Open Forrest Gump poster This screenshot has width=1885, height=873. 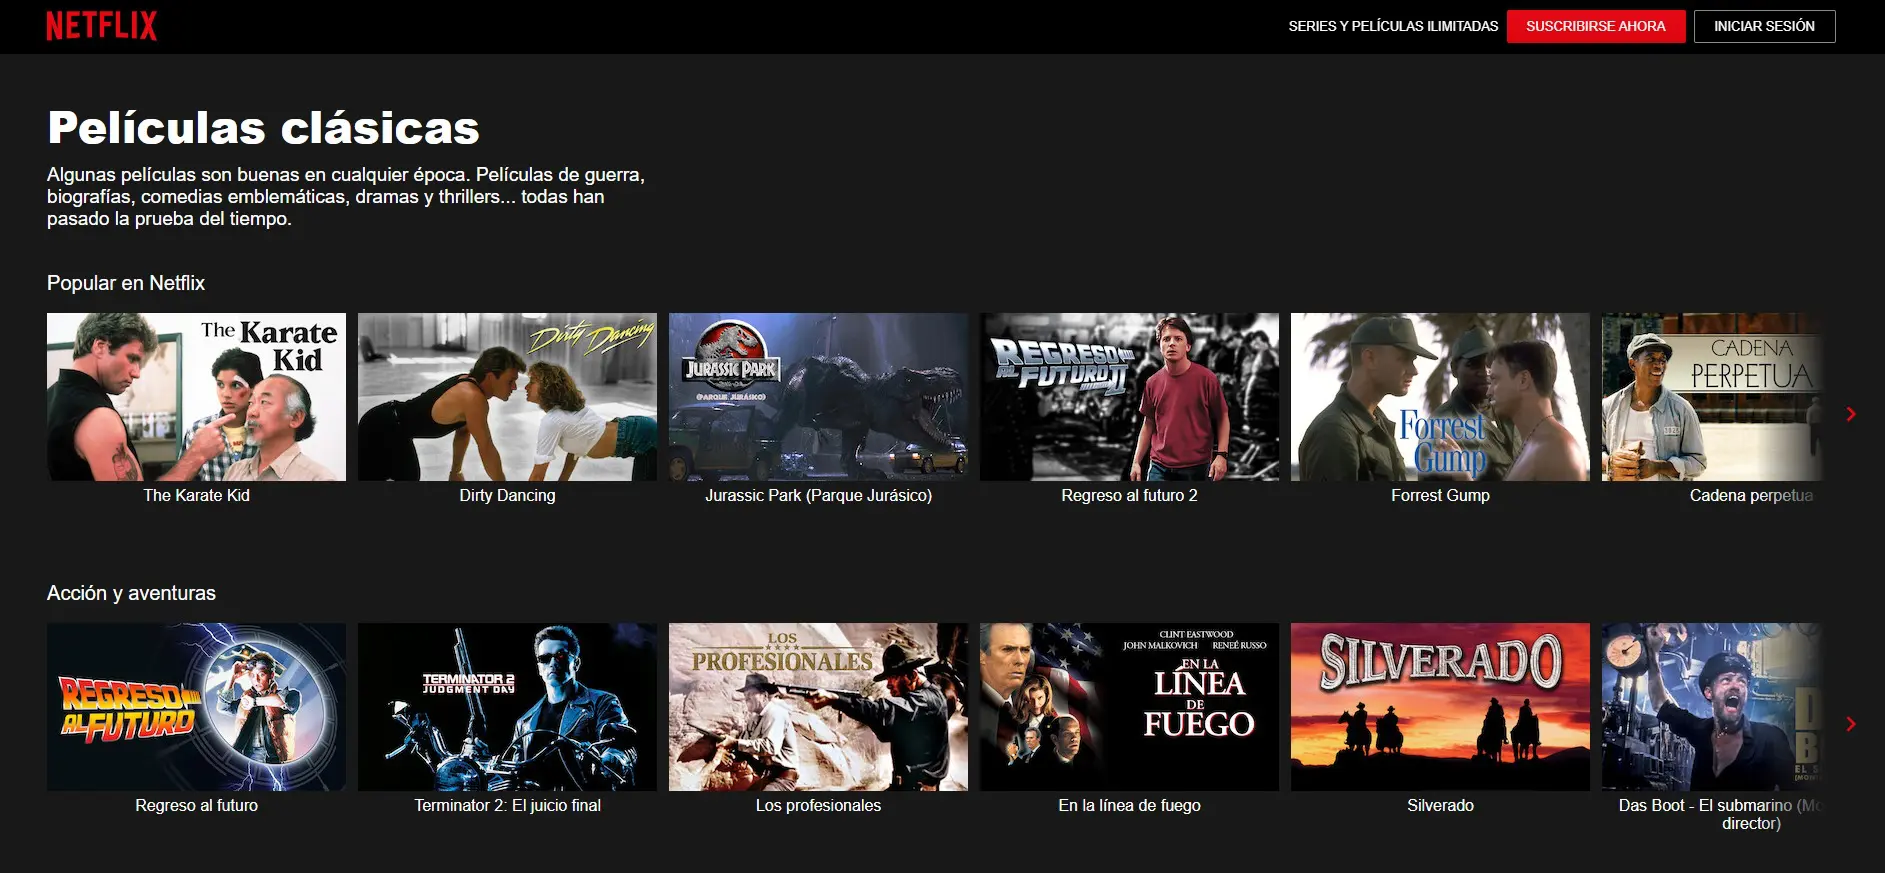coord(1440,397)
